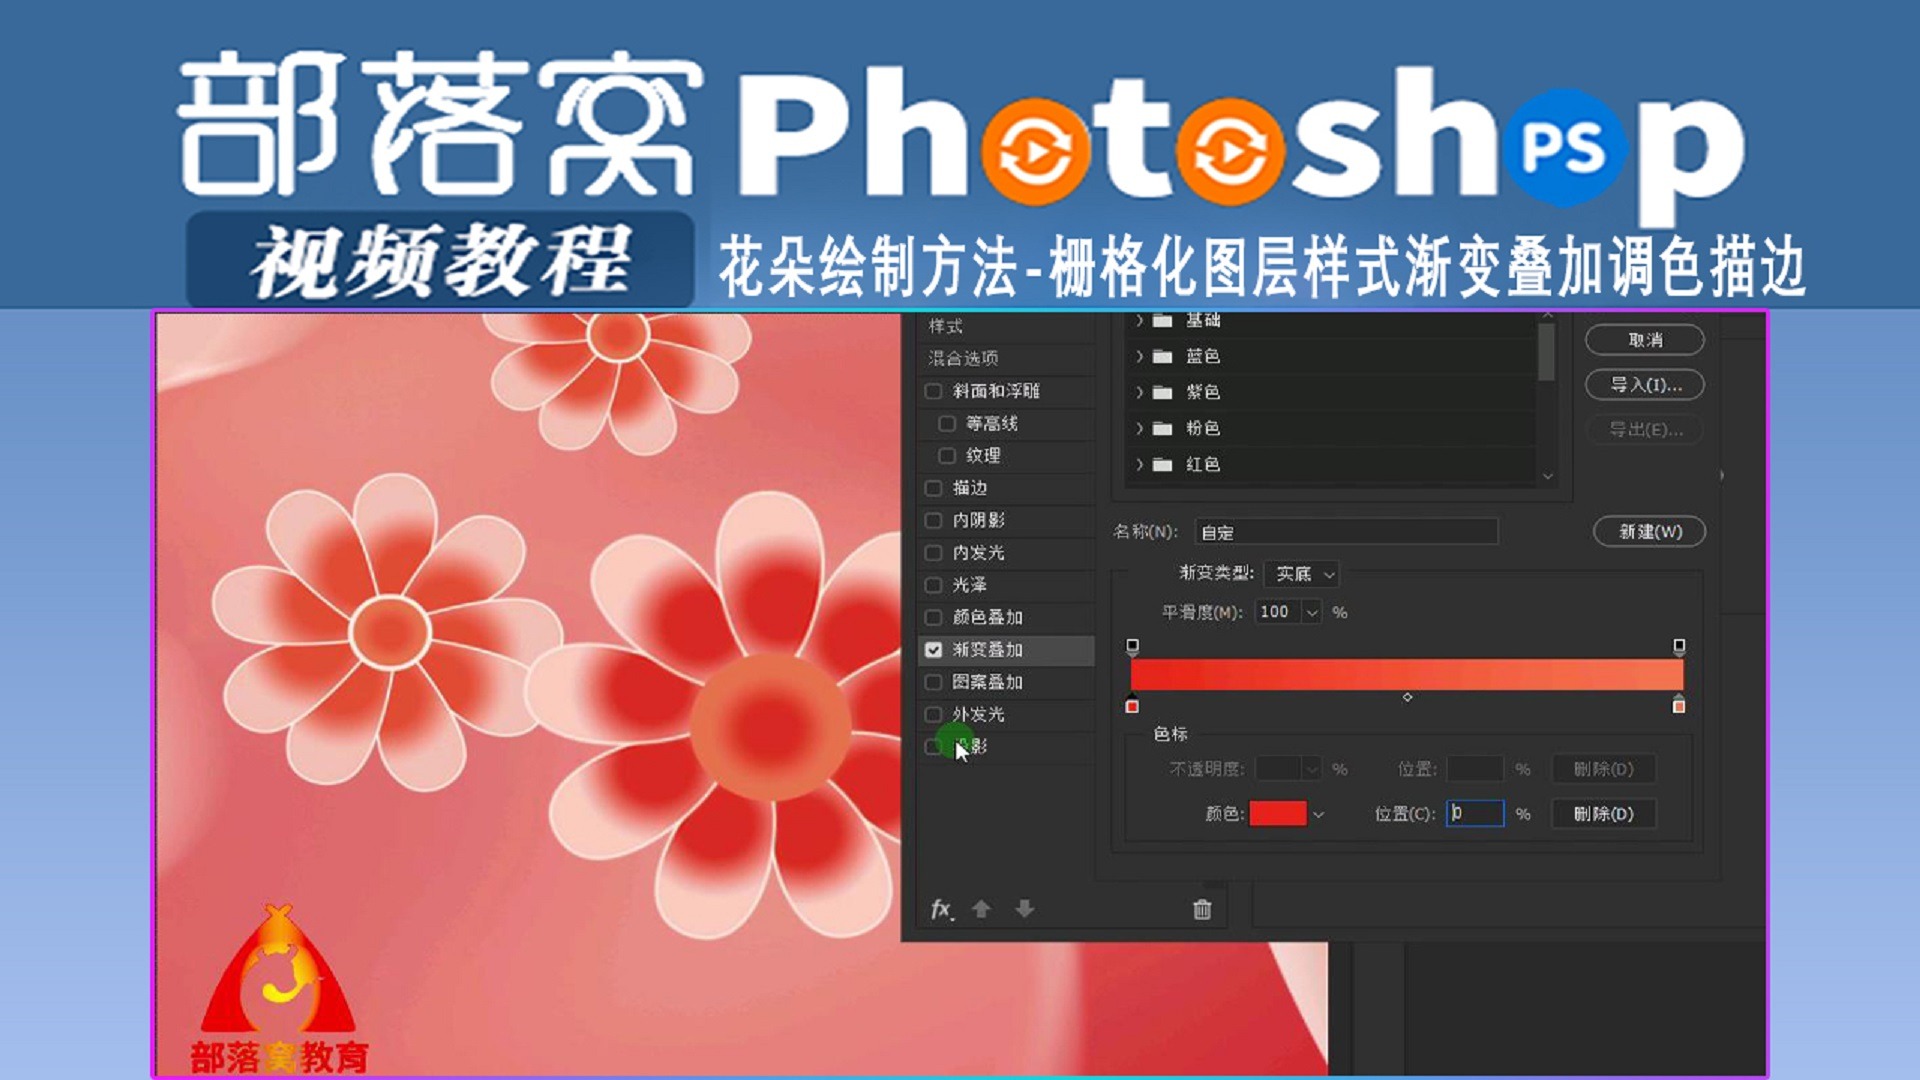Open the 平滑度 value dropdown arrow

coord(1312,612)
